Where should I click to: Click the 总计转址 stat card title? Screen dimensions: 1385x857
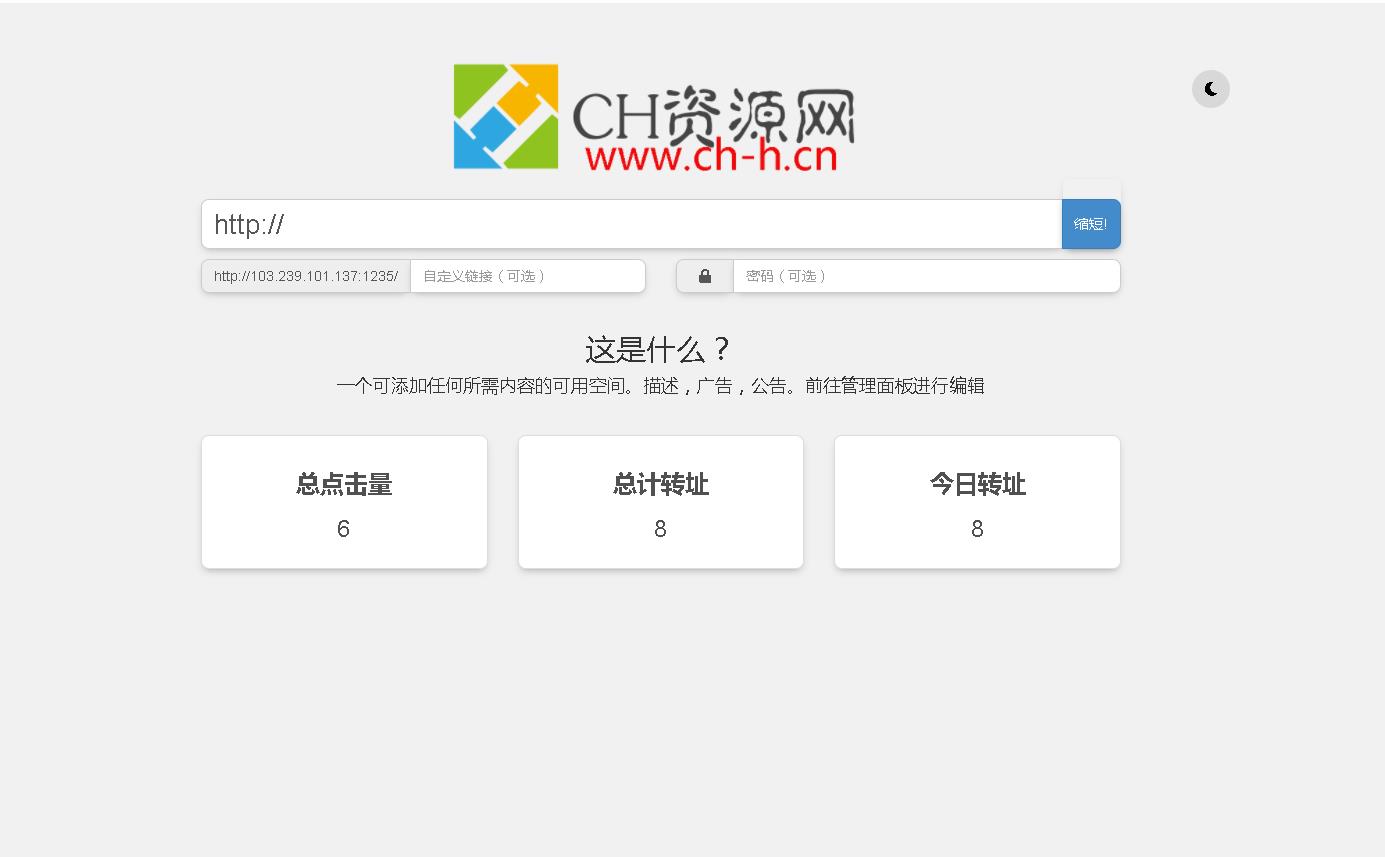[x=661, y=485]
